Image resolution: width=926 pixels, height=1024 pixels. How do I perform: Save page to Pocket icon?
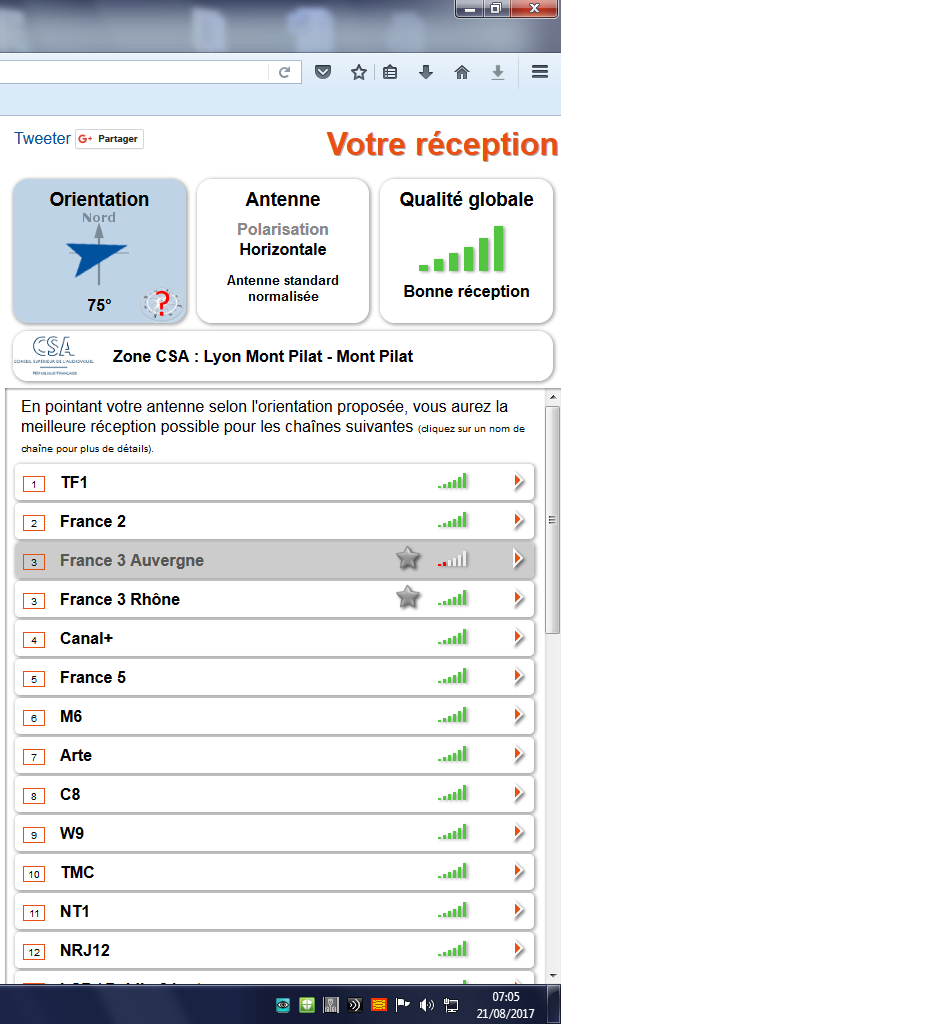coord(323,72)
